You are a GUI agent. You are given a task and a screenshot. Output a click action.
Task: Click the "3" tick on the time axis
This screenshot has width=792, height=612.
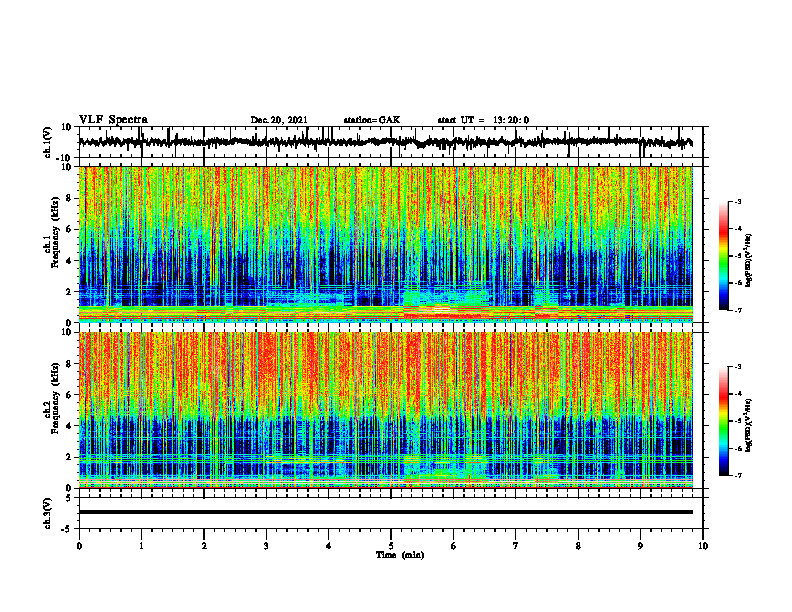tap(266, 546)
